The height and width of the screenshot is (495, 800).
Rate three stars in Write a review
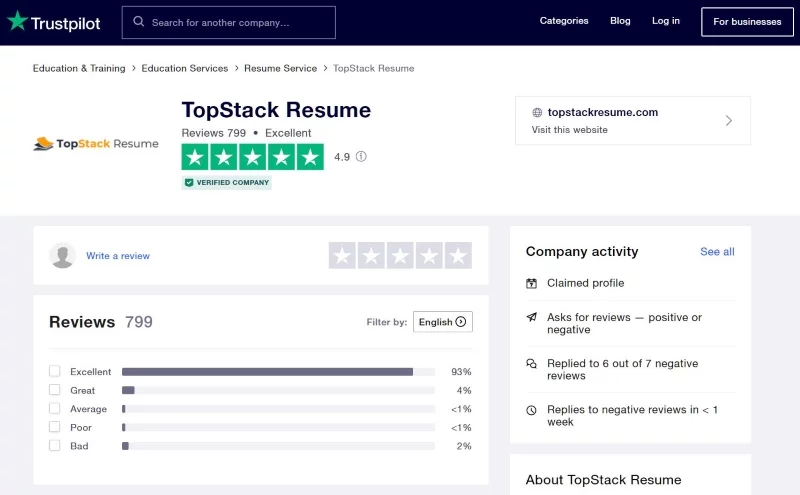point(401,255)
